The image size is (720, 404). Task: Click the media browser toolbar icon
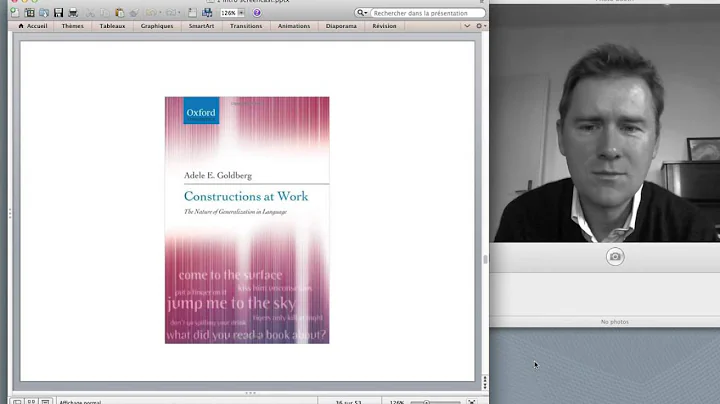click(207, 13)
